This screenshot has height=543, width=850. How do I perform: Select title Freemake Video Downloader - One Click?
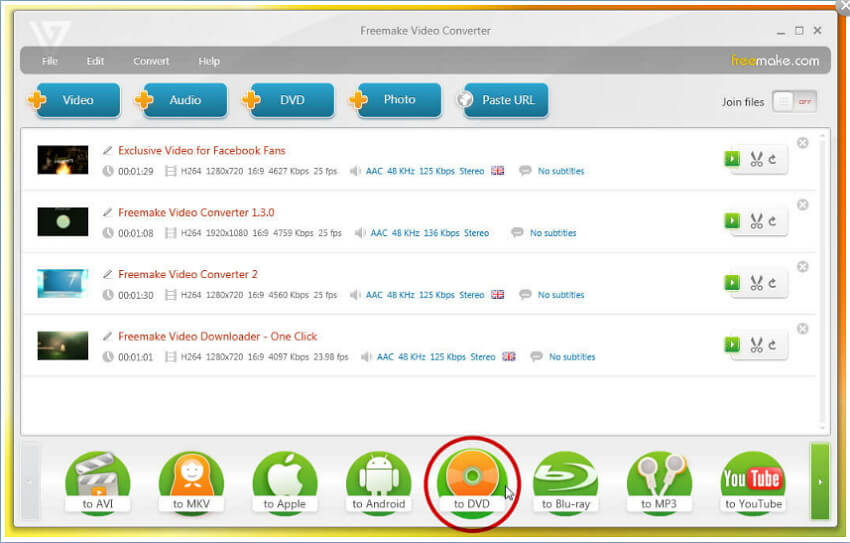coord(217,337)
